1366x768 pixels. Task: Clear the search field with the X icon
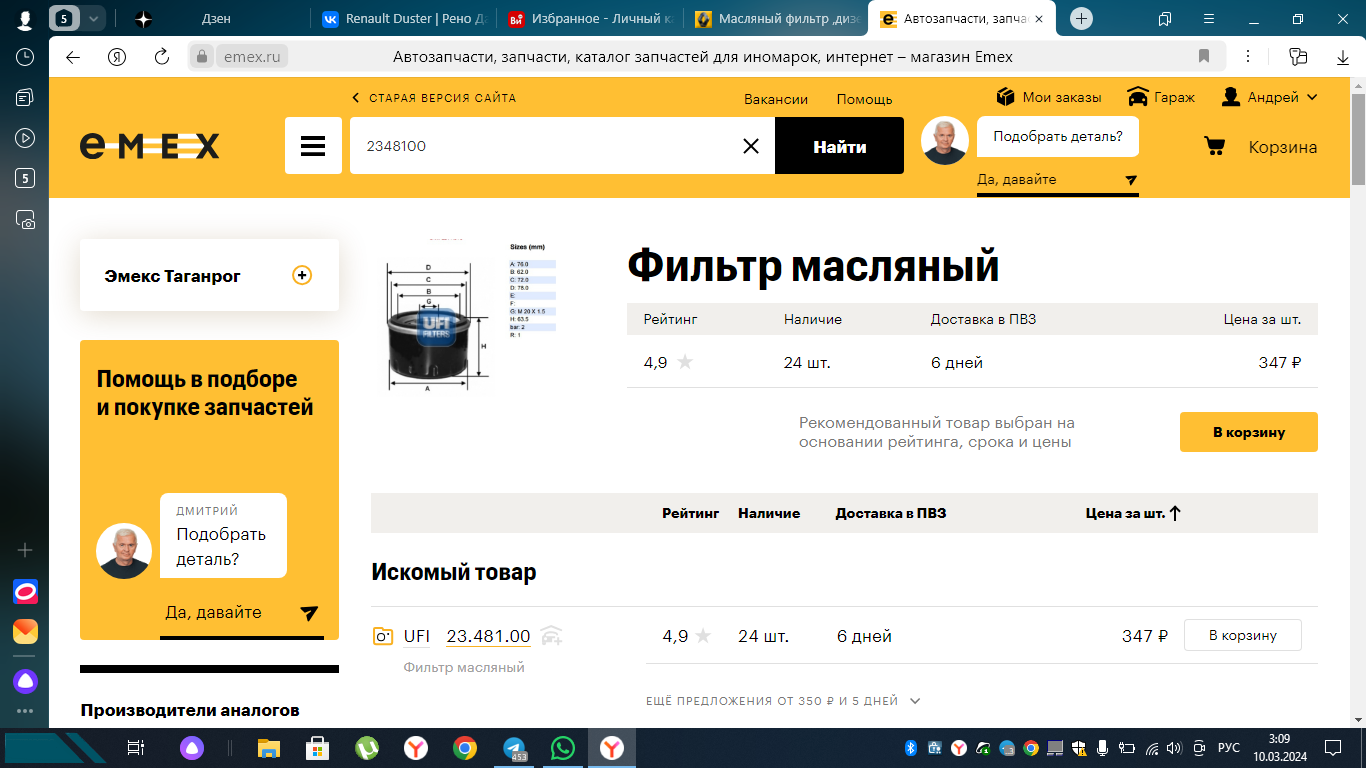pos(751,146)
